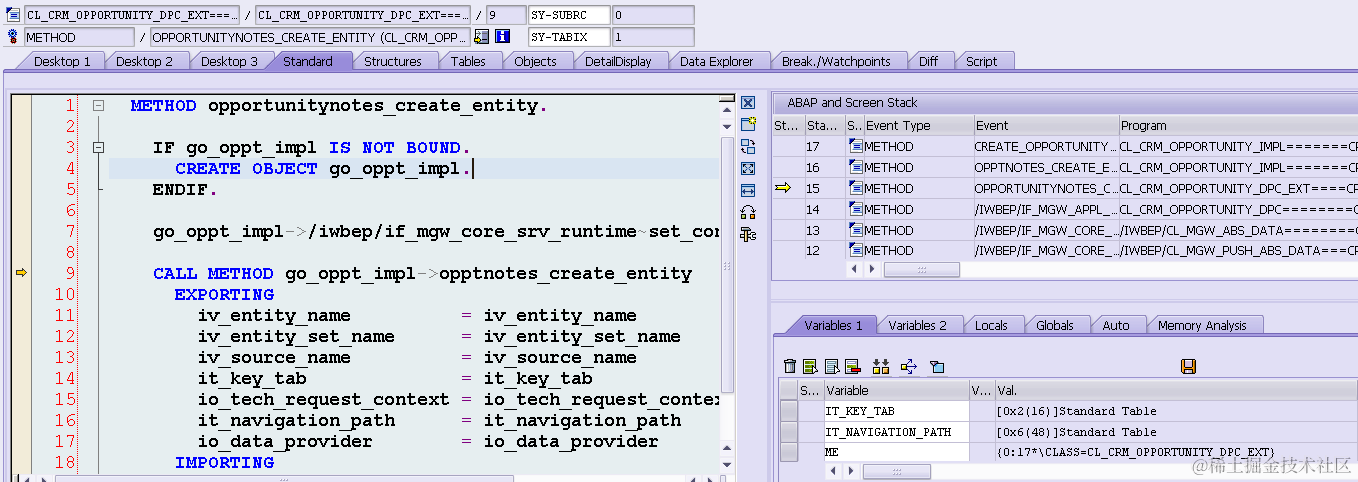1358x482 pixels.
Task: Open the Data Explorer tab
Action: (716, 61)
